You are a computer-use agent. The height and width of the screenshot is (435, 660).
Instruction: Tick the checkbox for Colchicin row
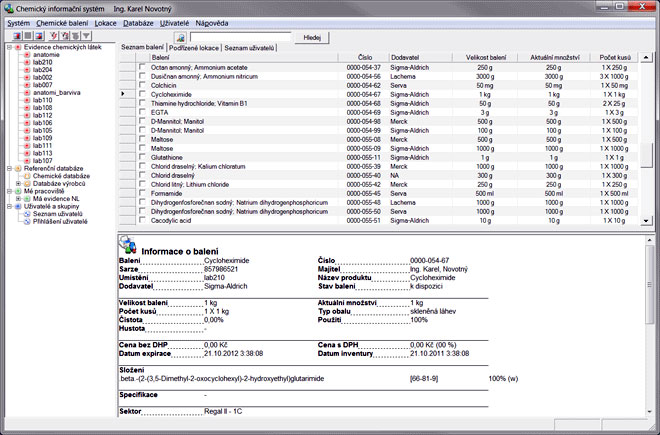[x=142, y=85]
